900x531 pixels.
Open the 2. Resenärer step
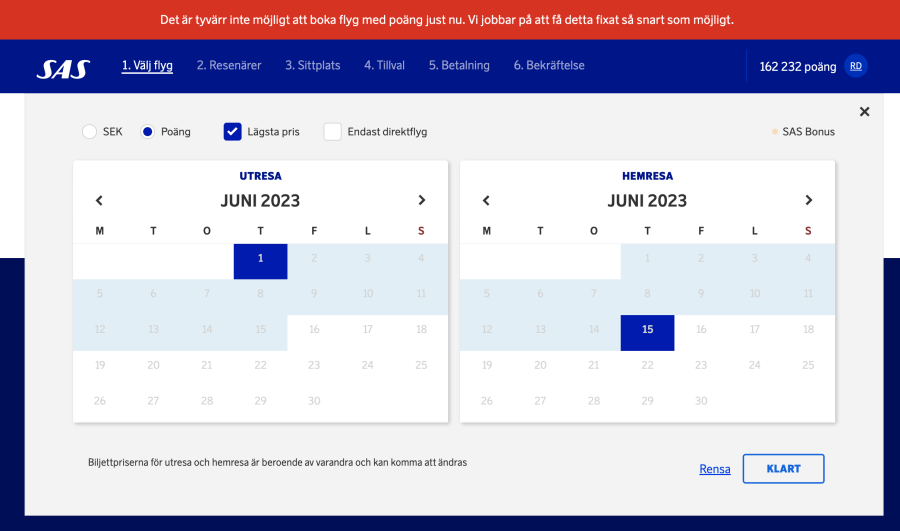(228, 66)
